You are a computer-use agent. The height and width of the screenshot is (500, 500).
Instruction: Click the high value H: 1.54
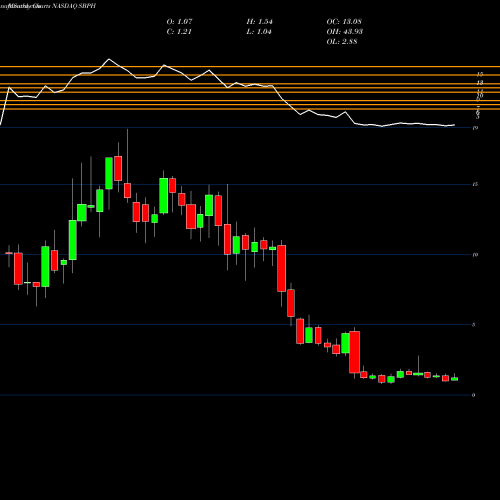(259, 22)
